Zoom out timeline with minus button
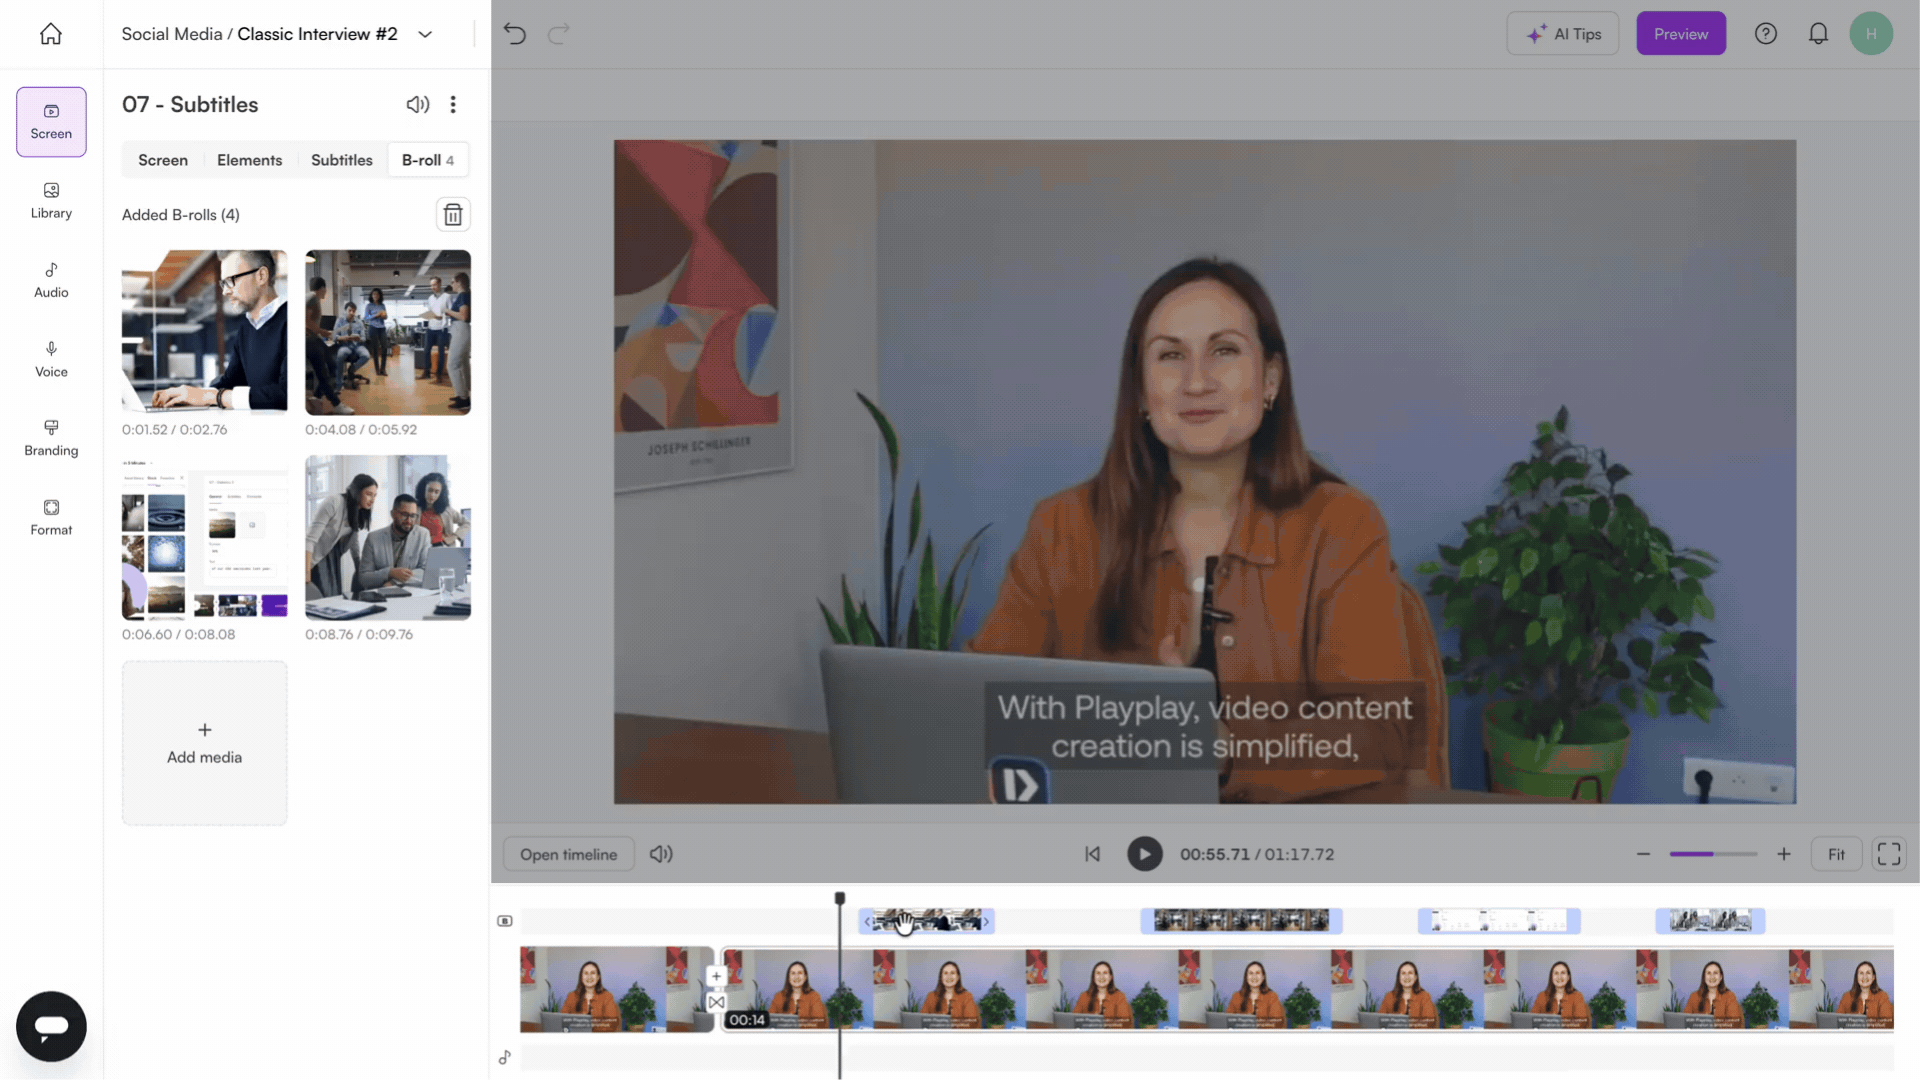 point(1643,854)
